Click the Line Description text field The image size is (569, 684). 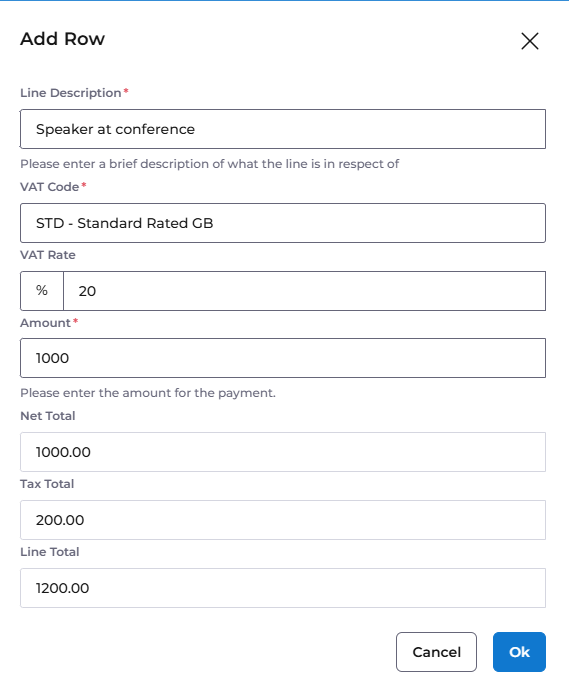pos(283,129)
